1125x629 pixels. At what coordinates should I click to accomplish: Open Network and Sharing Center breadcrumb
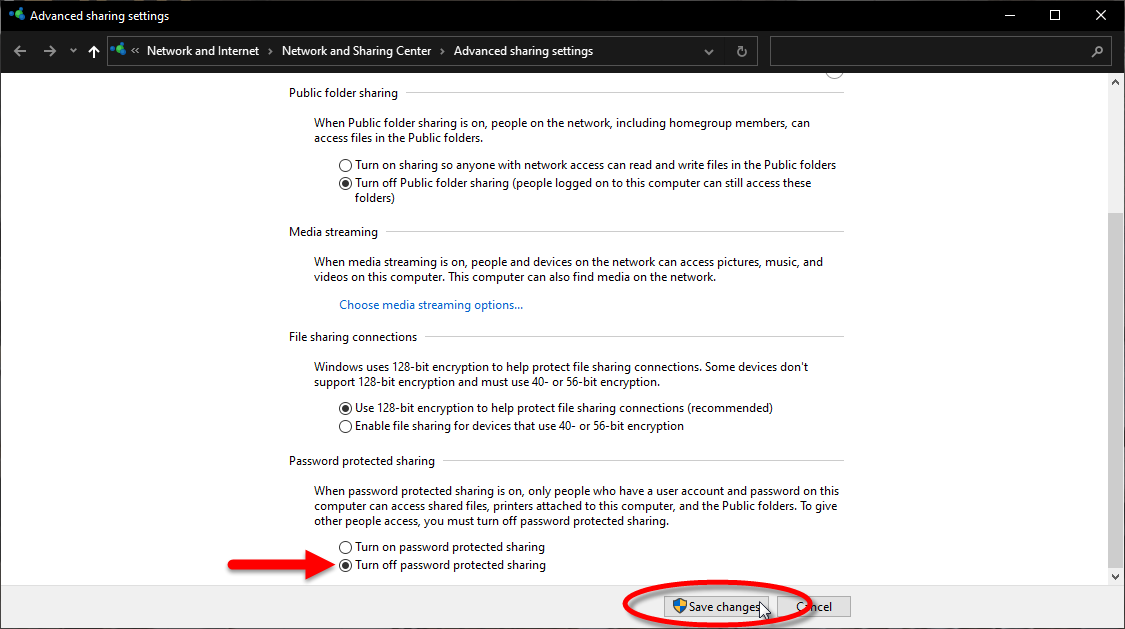point(356,51)
